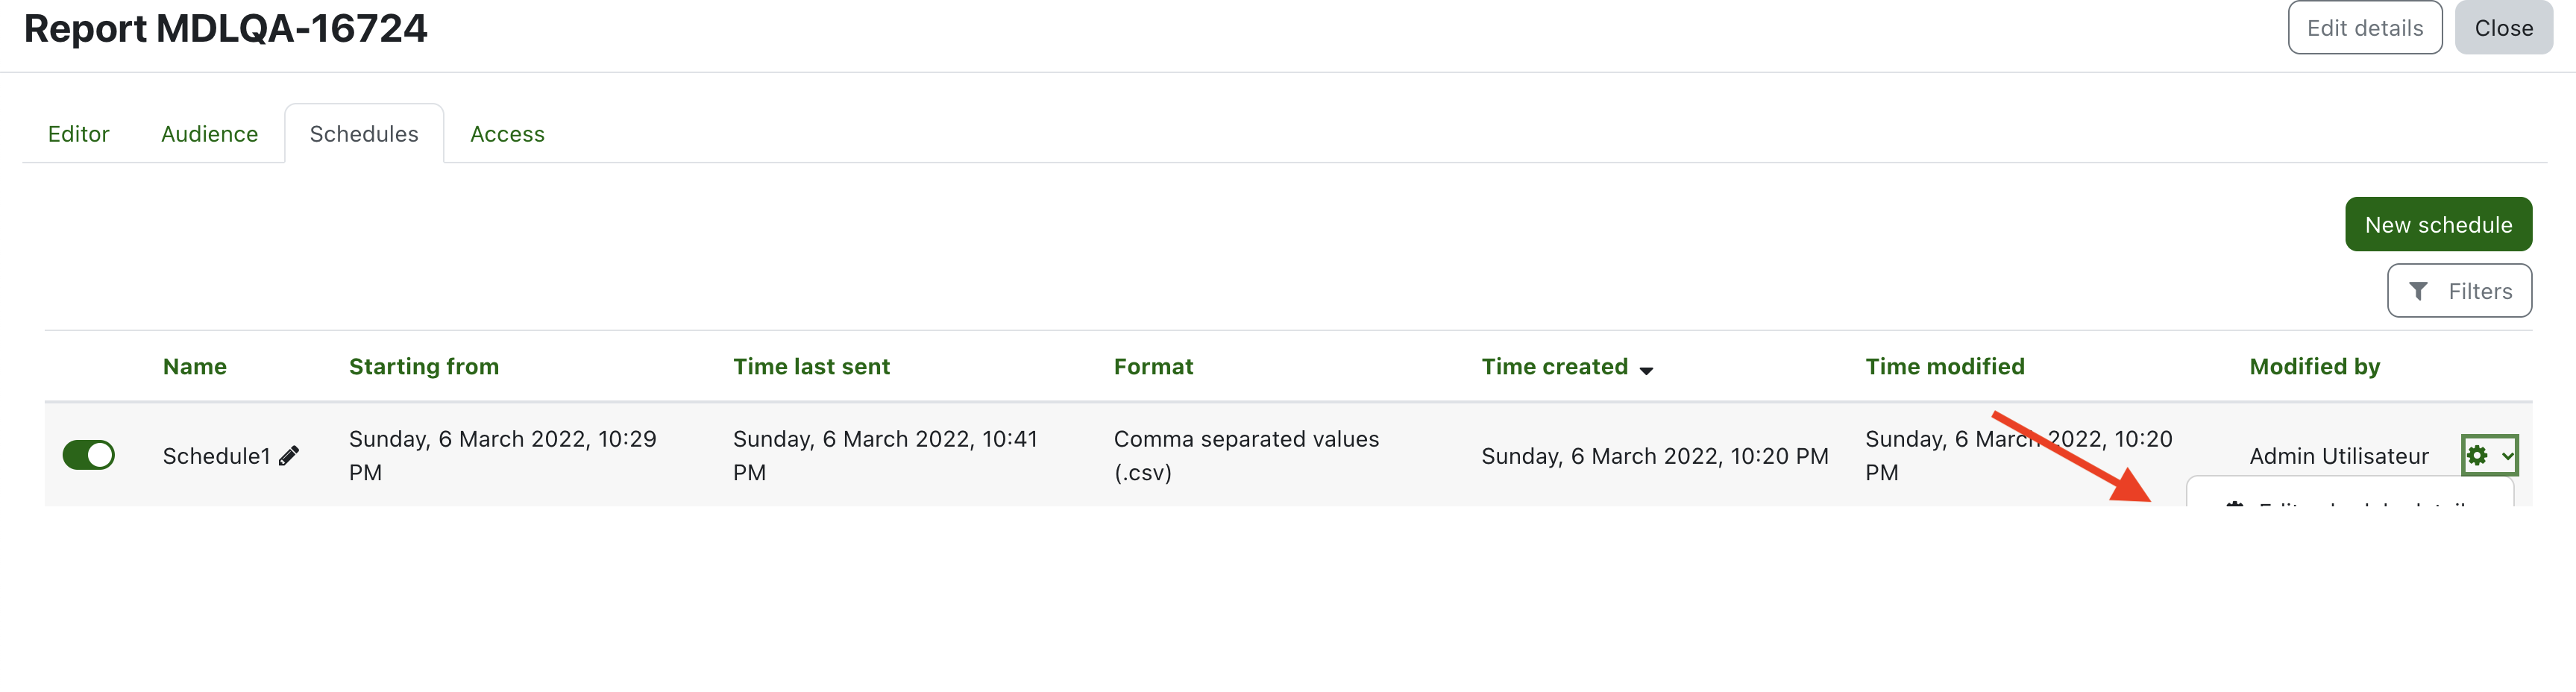Sort by Time last sent column

(811, 367)
